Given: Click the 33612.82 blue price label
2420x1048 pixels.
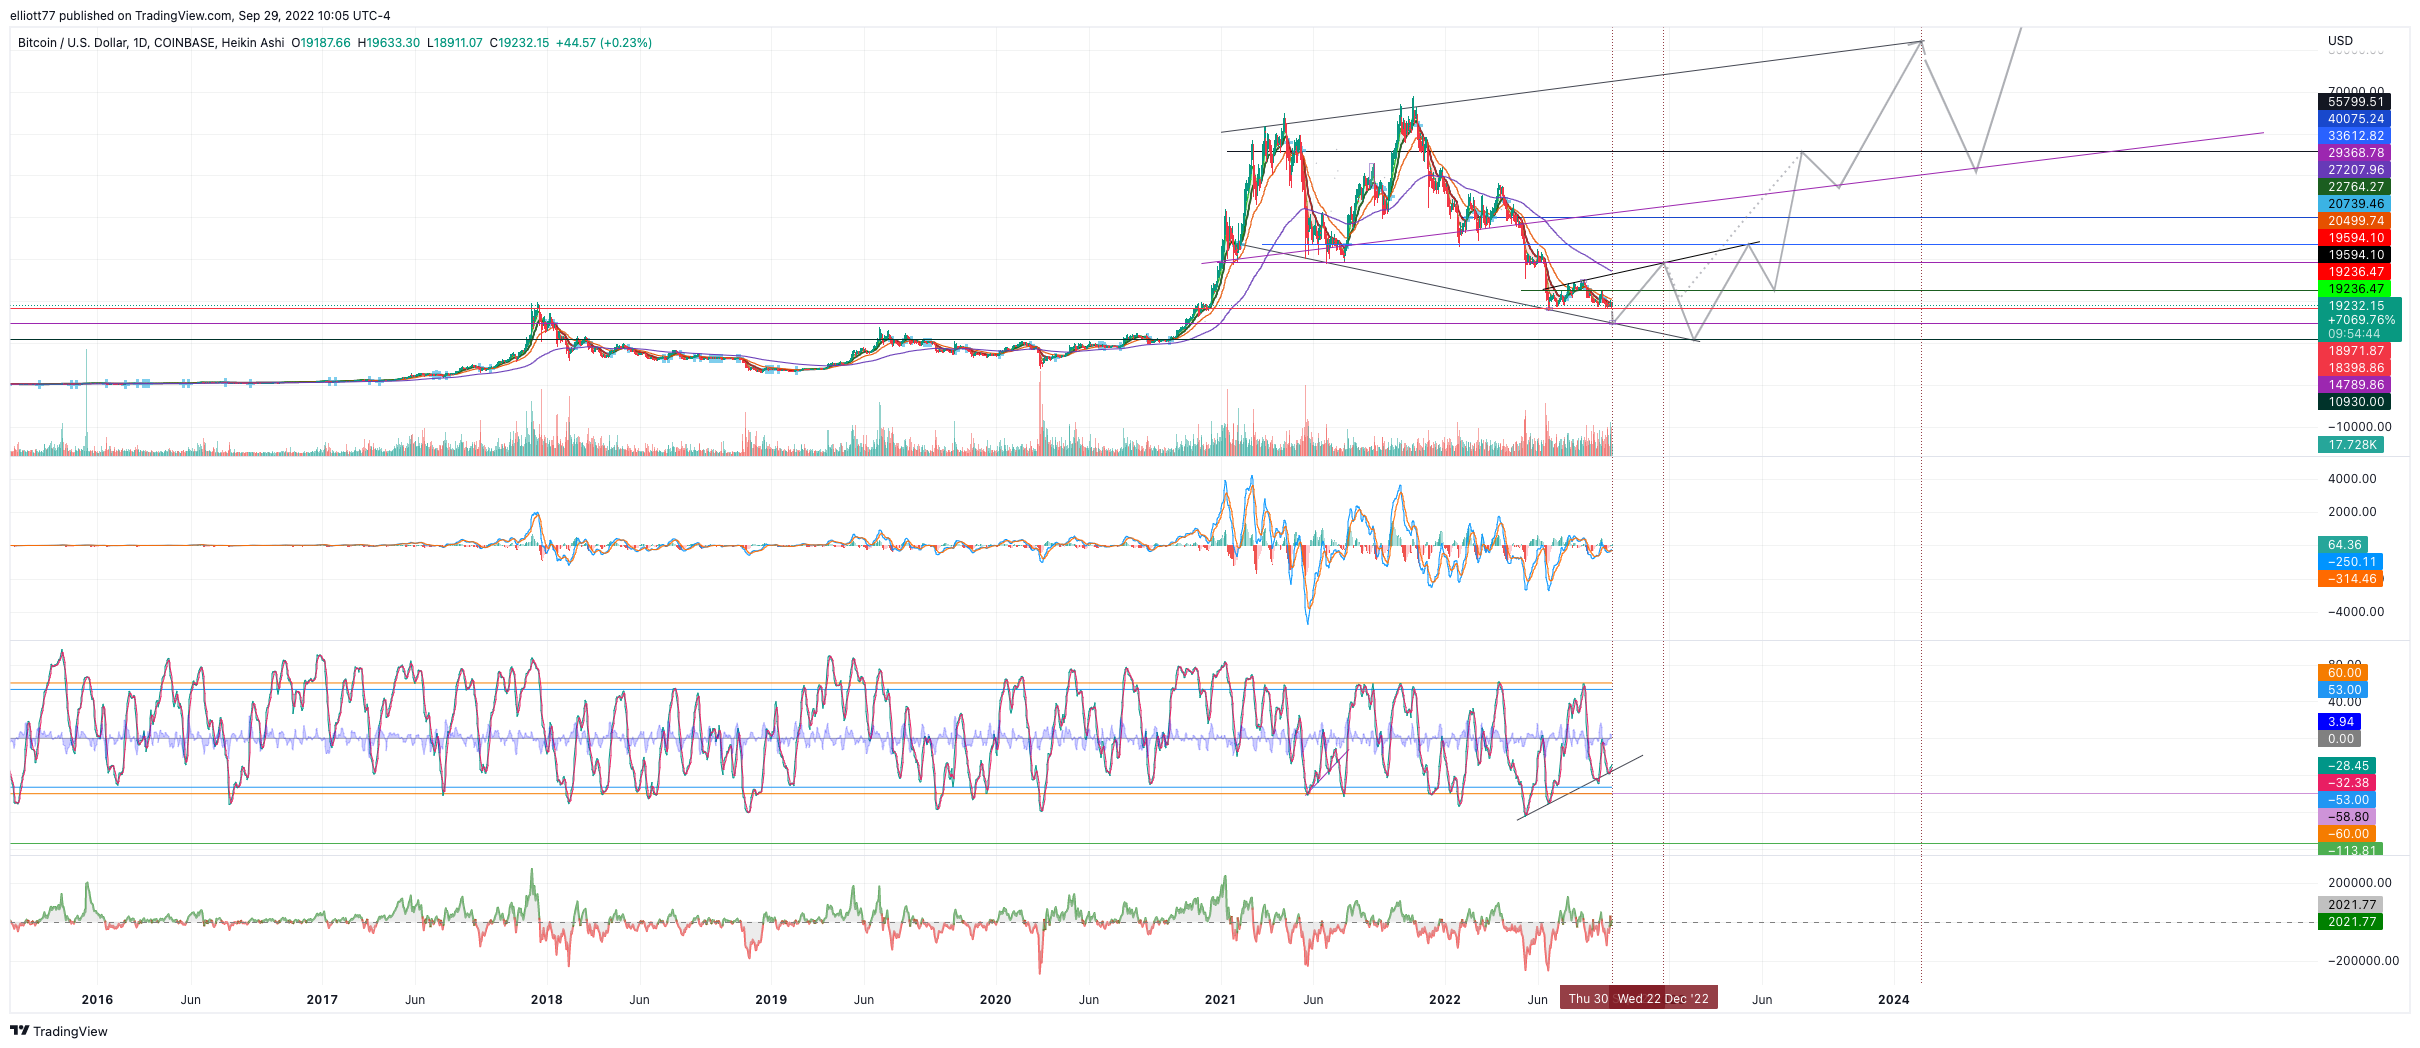Looking at the screenshot, I should [2354, 136].
